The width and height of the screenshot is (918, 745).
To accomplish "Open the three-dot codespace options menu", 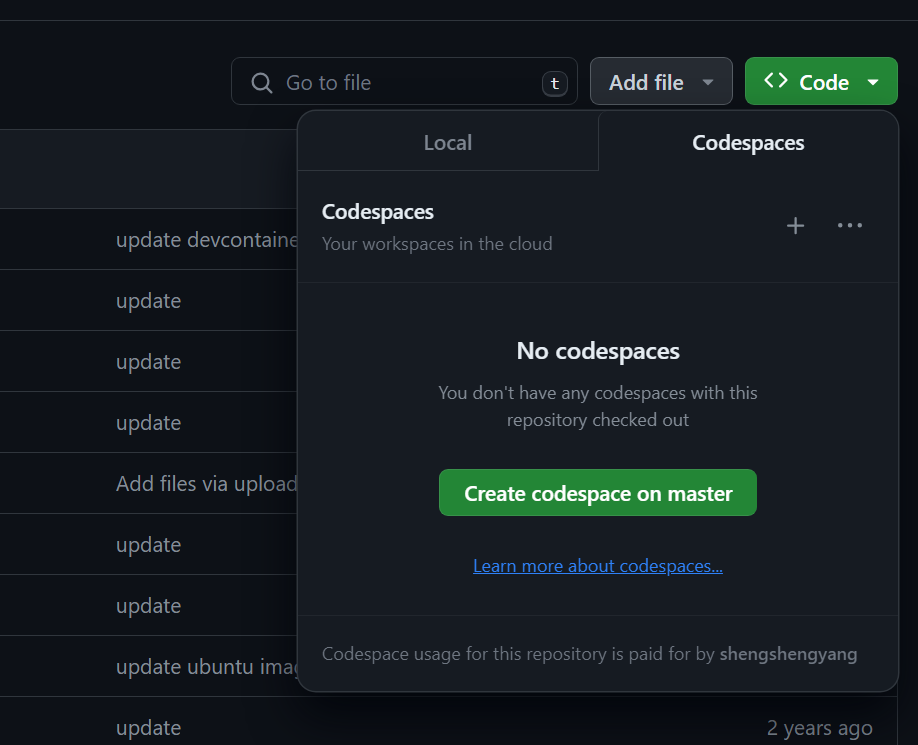I will point(850,226).
